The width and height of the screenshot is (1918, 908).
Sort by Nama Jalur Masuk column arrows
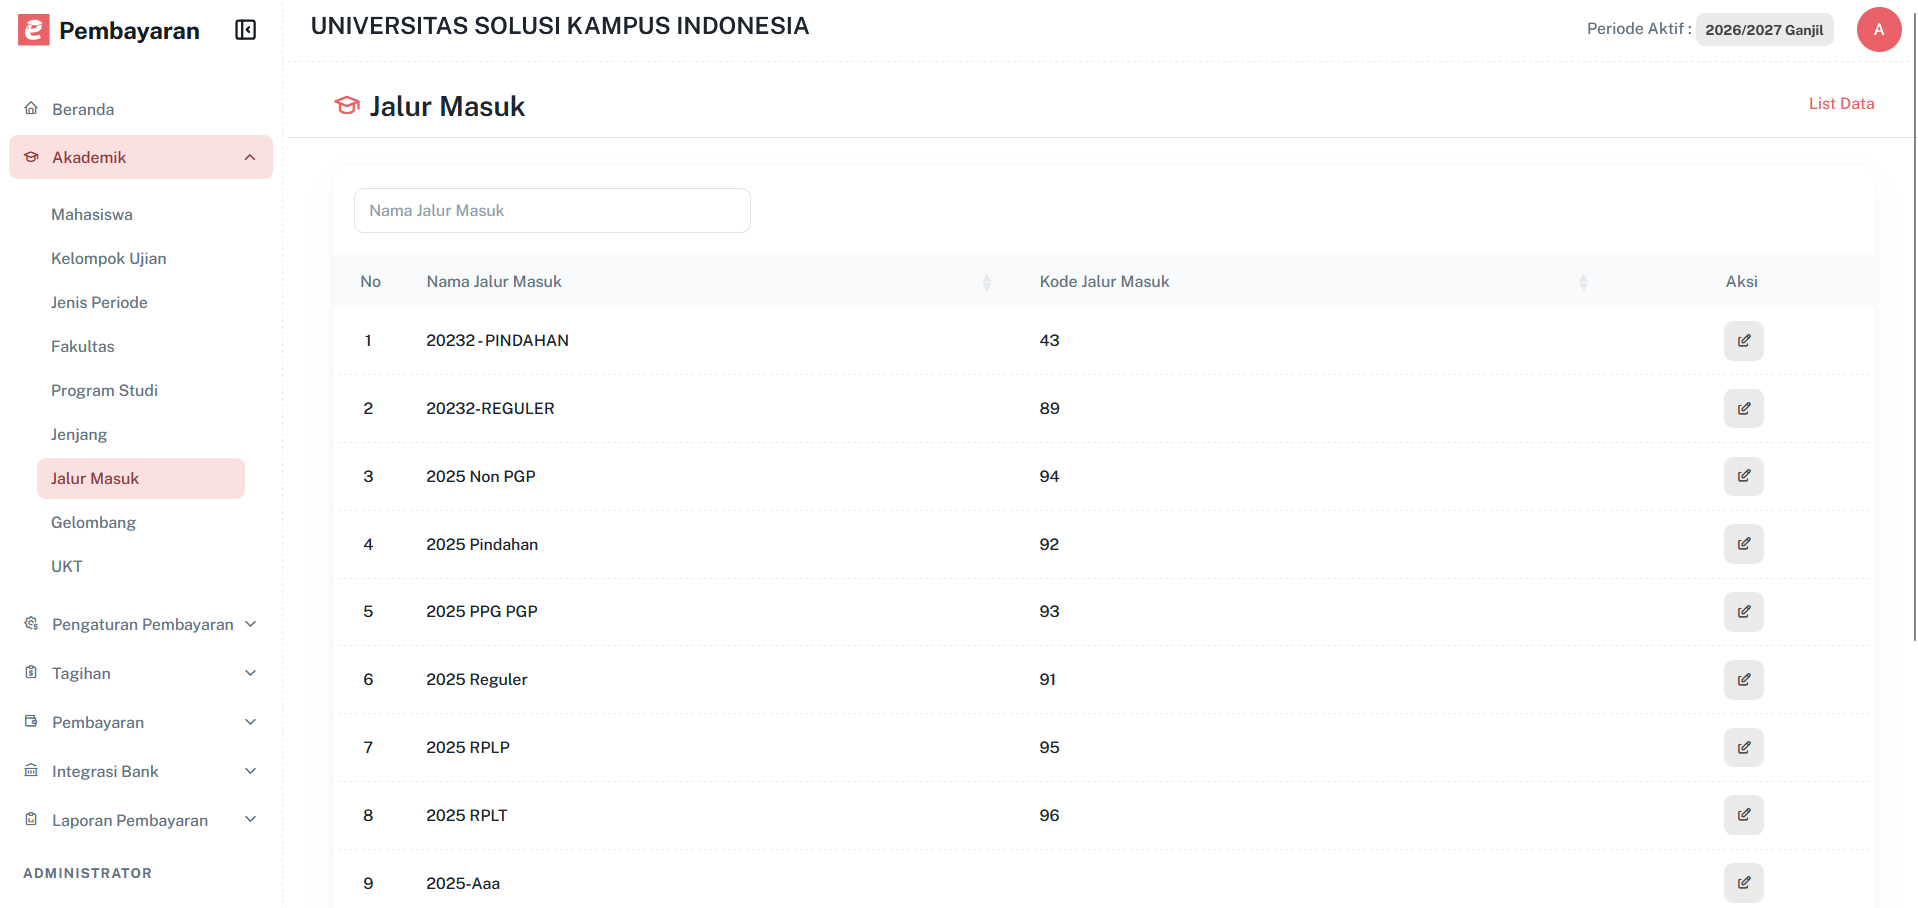point(987,282)
